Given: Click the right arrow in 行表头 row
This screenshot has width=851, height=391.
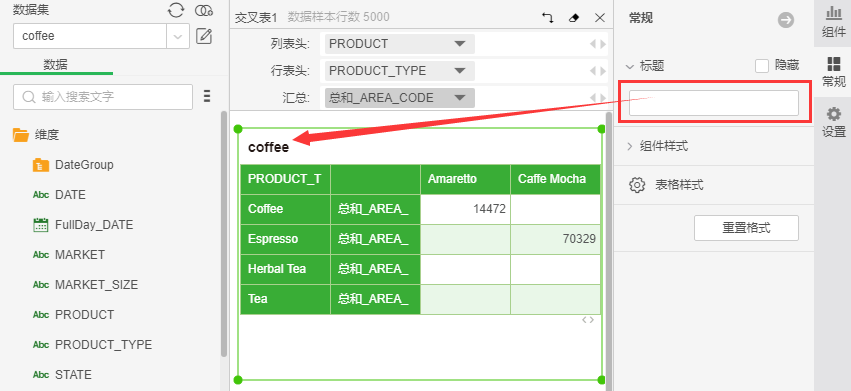Looking at the screenshot, I should pos(603,71).
